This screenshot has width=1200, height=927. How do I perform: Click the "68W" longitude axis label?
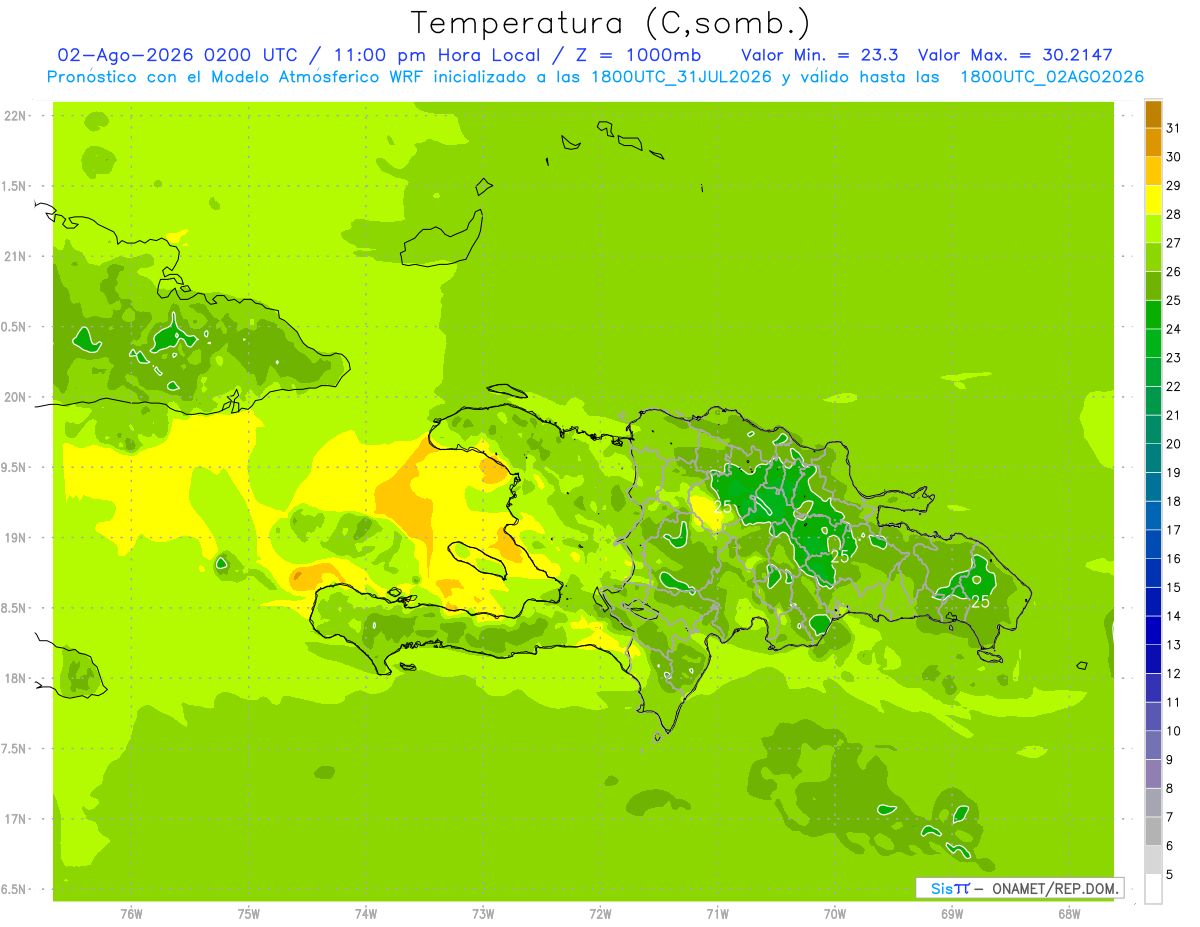(1069, 914)
